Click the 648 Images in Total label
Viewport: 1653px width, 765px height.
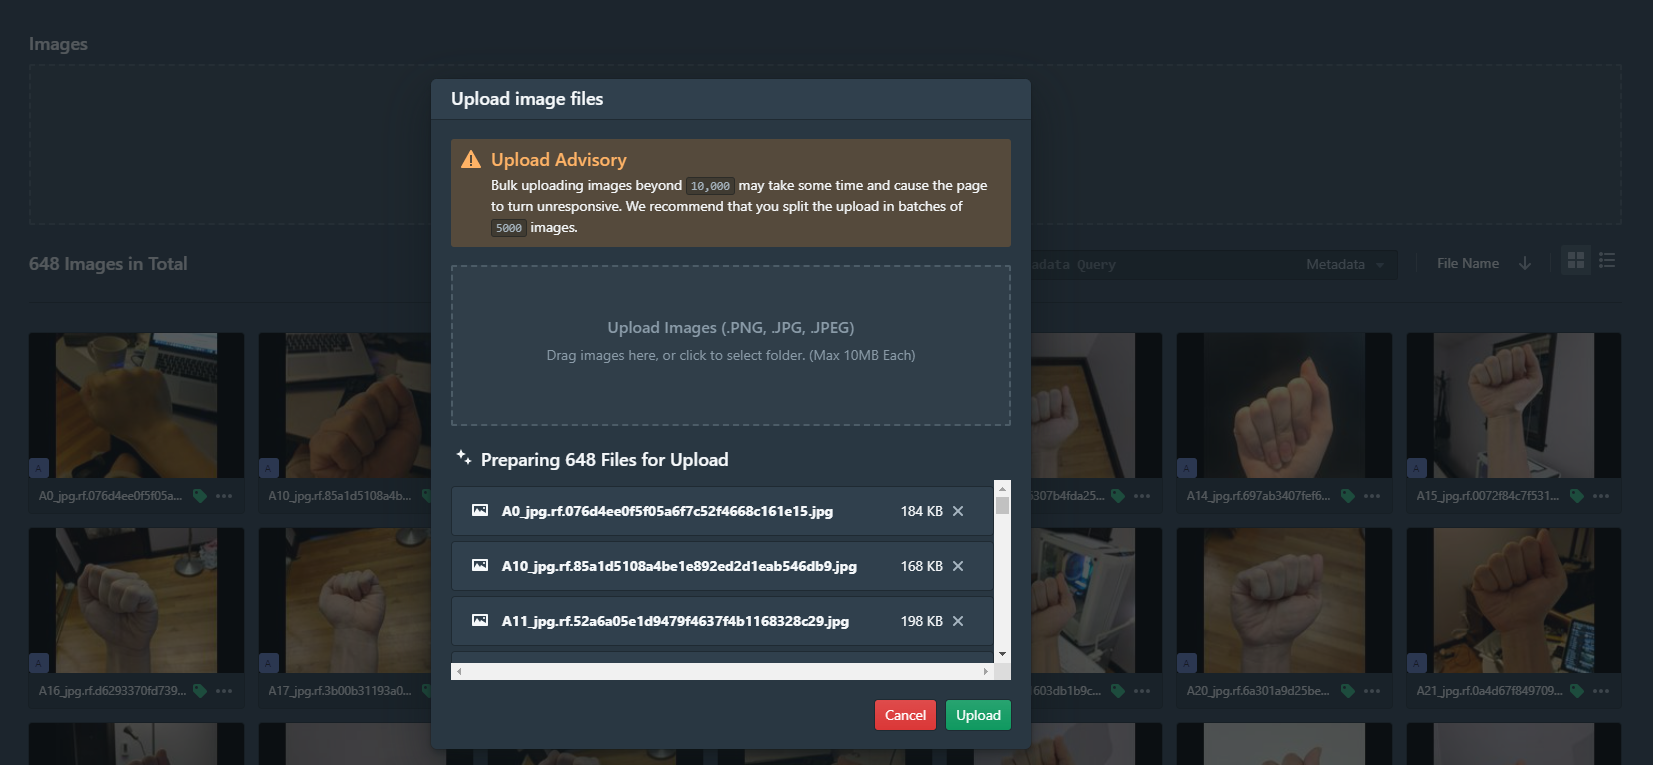[x=108, y=264]
